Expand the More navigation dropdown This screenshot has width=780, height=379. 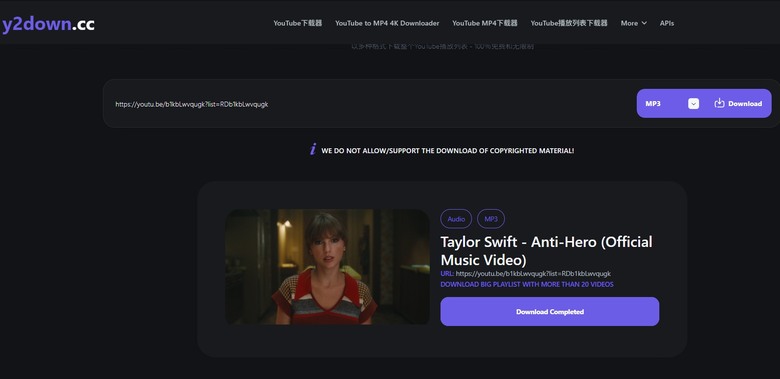pyautogui.click(x=633, y=23)
